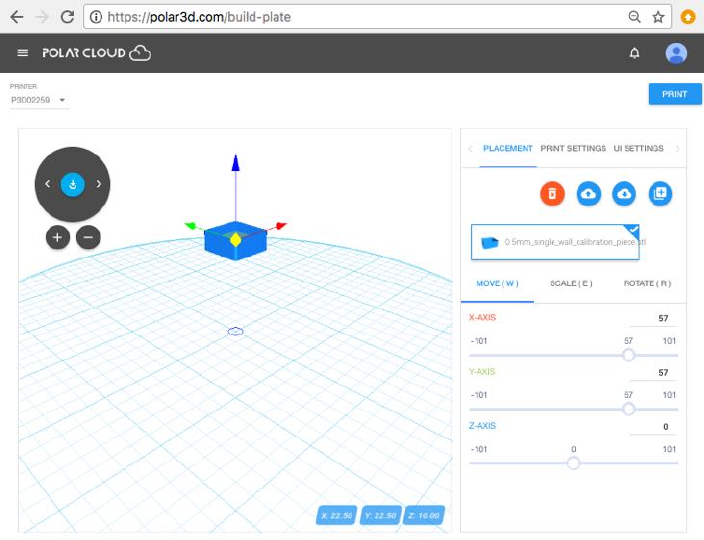Image resolution: width=704 pixels, height=540 pixels.
Task: Click the Z: 10.00 dimension badge
Action: pos(424,515)
